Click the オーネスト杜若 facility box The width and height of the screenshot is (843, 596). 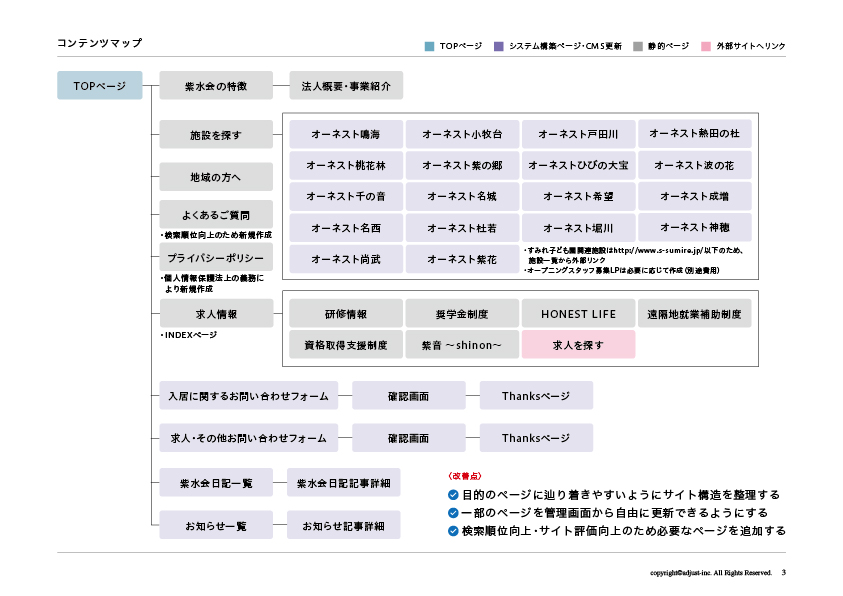point(462,228)
